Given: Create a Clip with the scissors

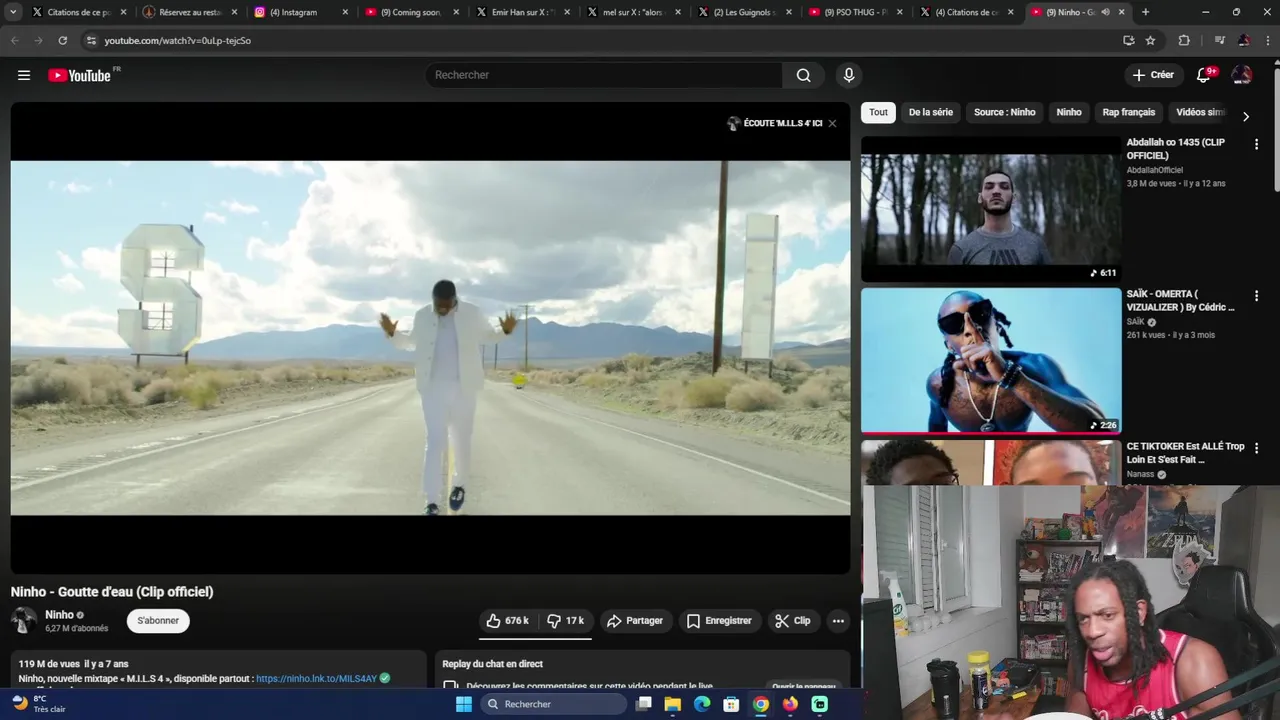Looking at the screenshot, I should click(793, 621).
